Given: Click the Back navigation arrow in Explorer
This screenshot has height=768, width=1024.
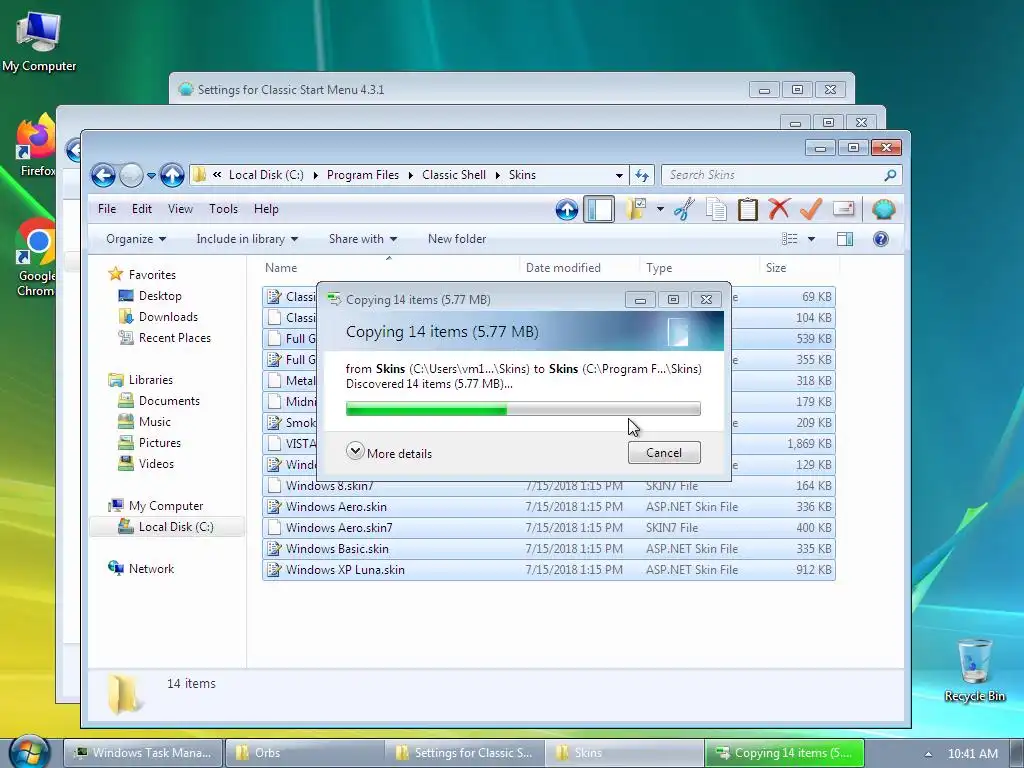Looking at the screenshot, I should (103, 175).
